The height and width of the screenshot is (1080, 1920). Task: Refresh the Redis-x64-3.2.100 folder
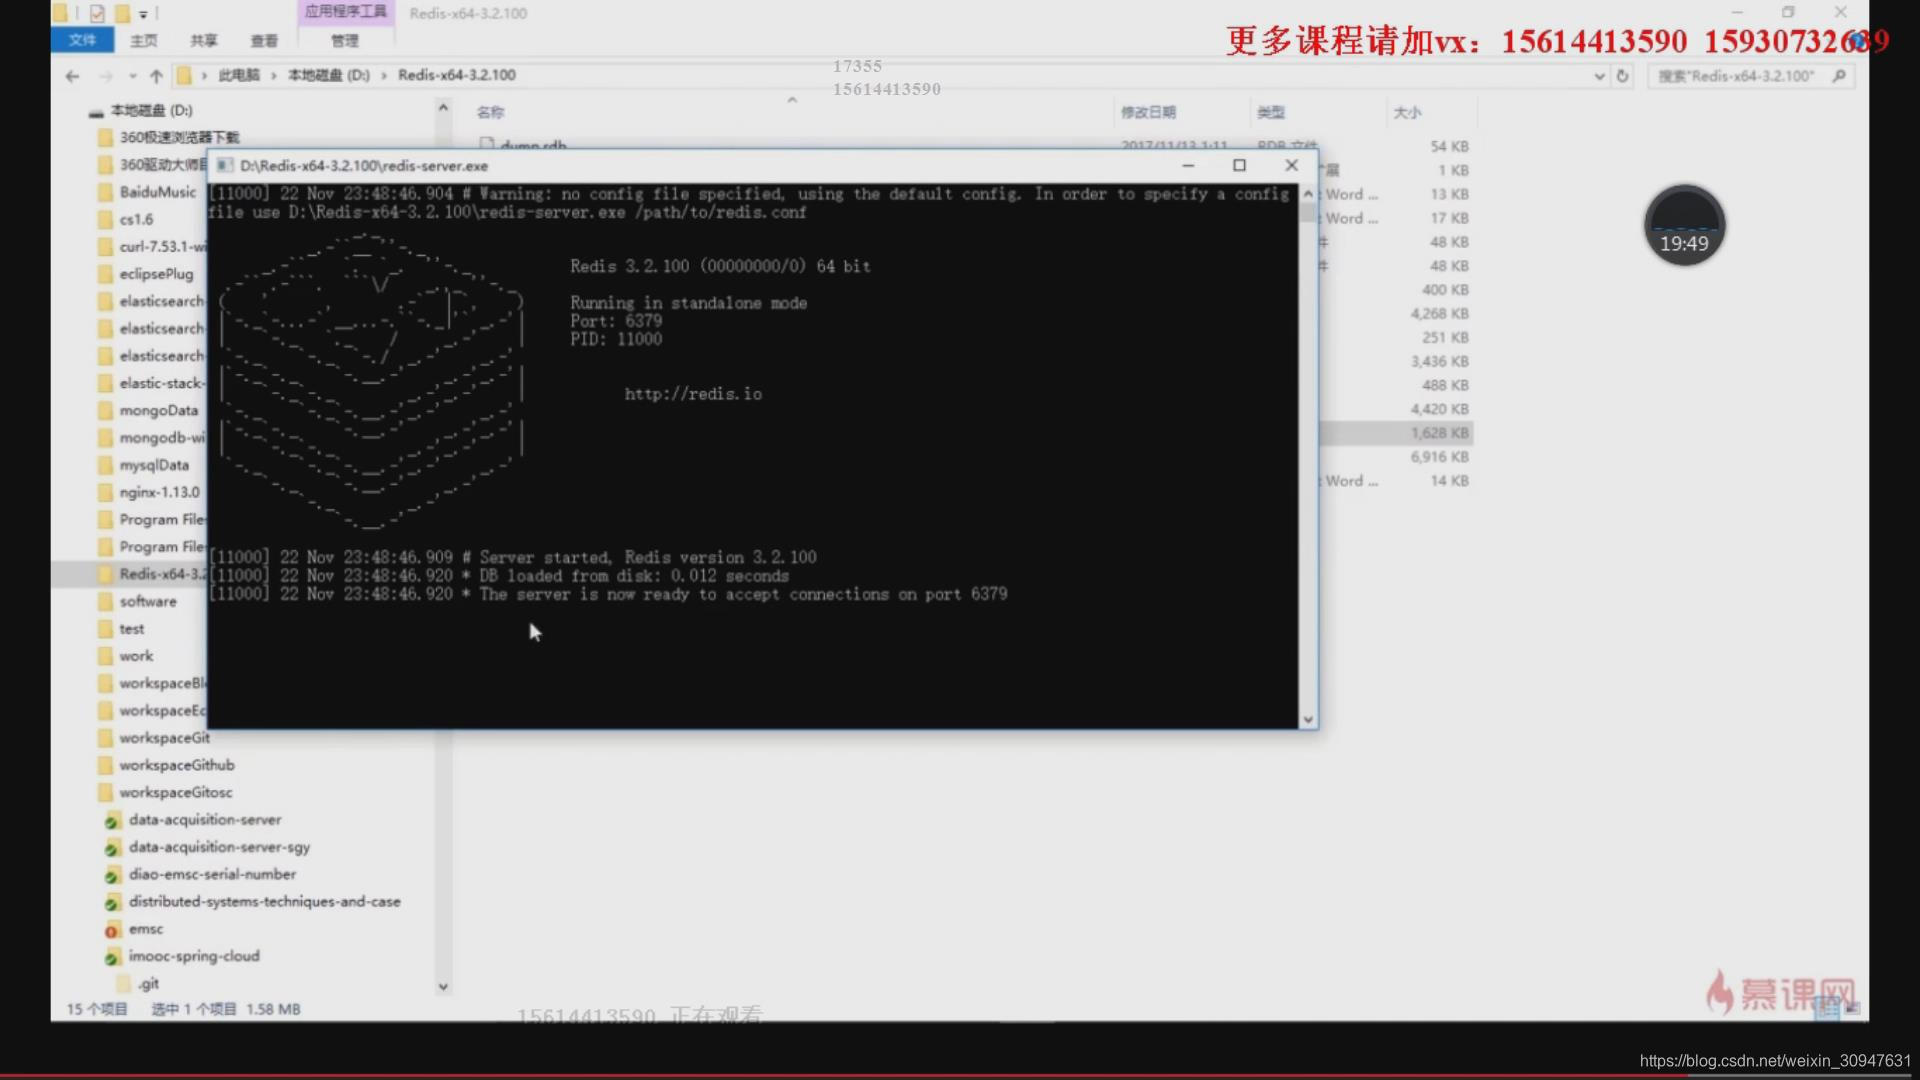point(1622,76)
